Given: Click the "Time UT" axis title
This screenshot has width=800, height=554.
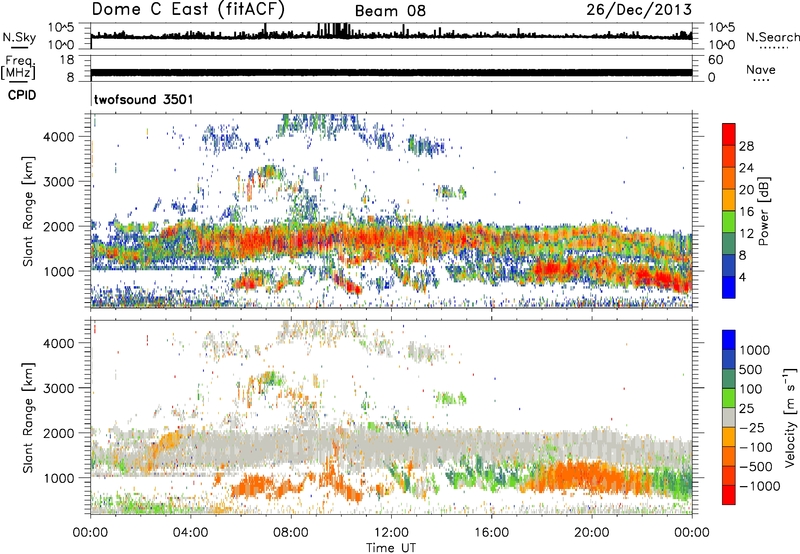Looking at the screenshot, I should click(x=391, y=547).
